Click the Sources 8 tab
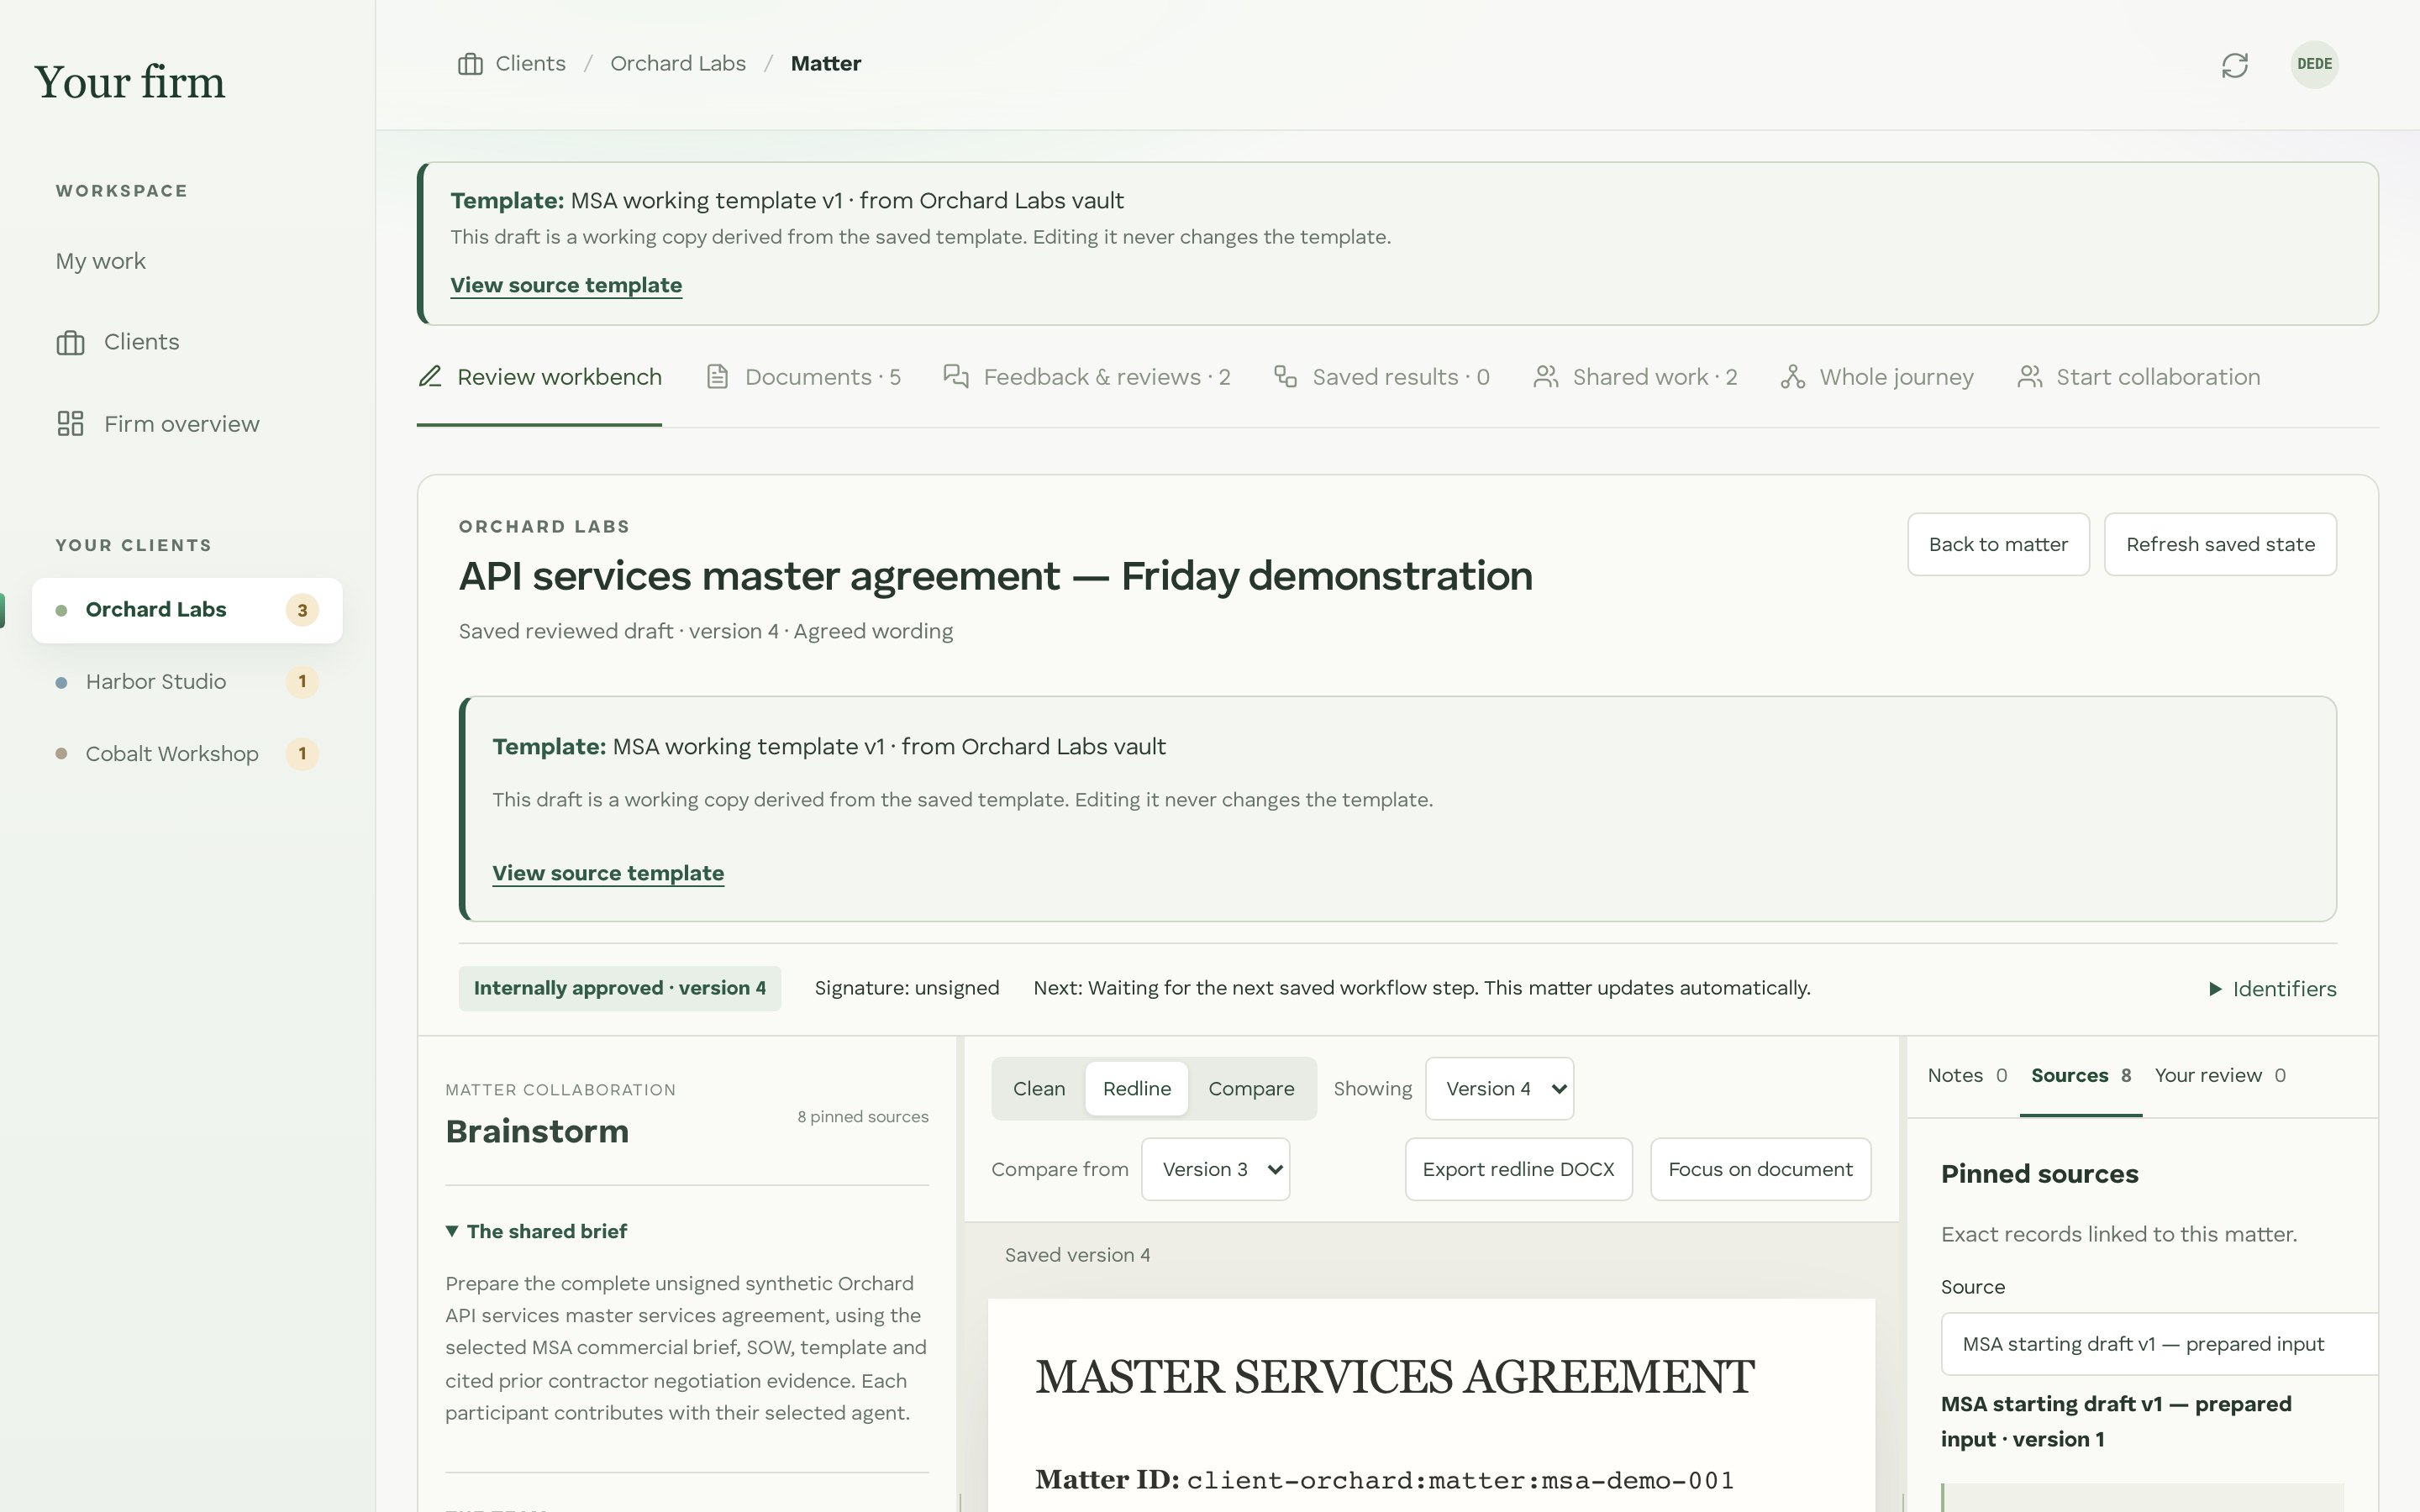 coord(2080,1076)
